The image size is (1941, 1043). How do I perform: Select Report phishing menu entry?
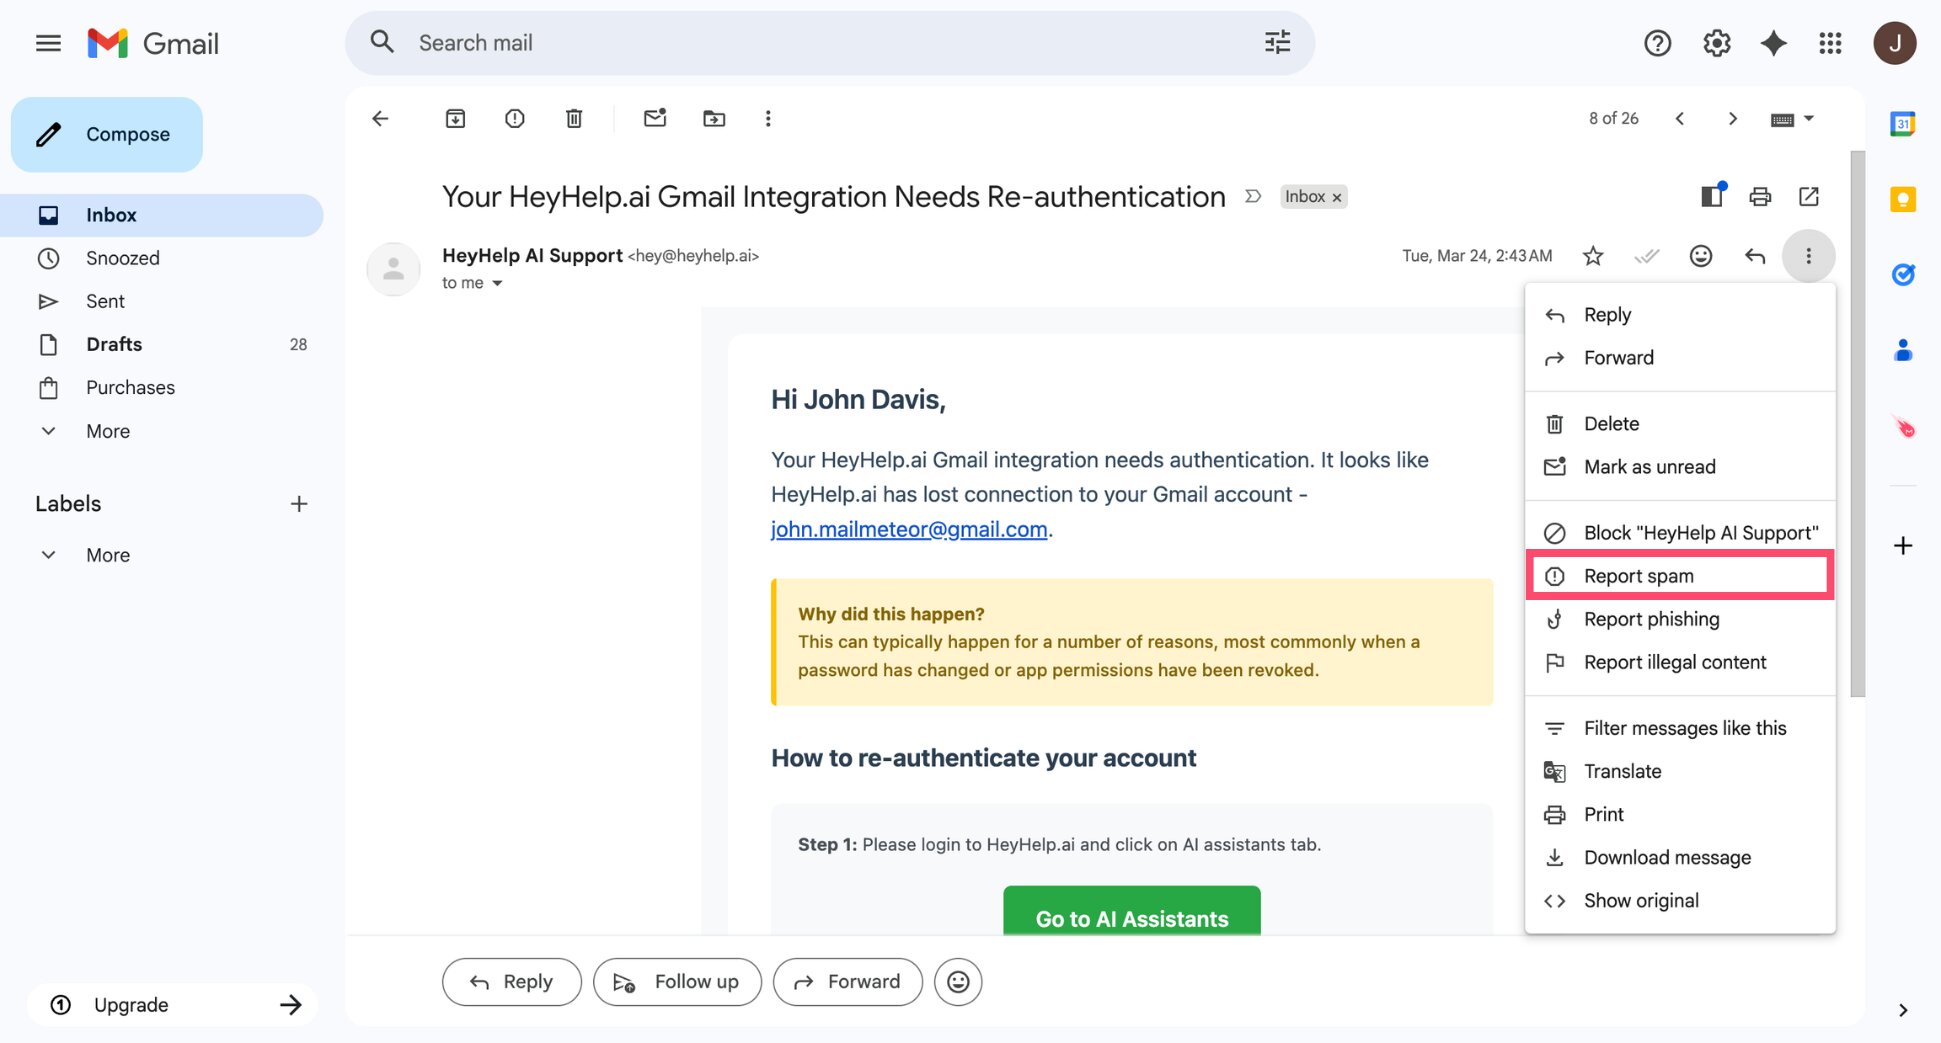tap(1680, 619)
